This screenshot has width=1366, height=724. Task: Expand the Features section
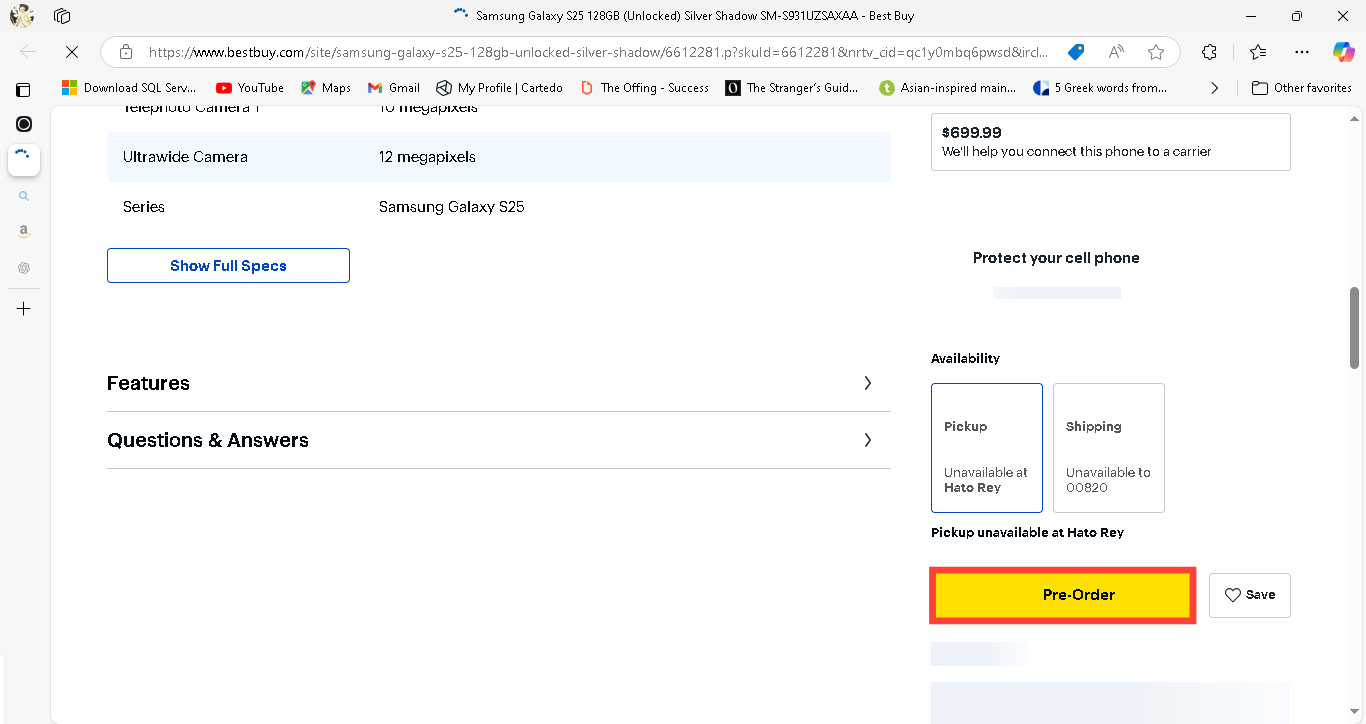pos(498,383)
